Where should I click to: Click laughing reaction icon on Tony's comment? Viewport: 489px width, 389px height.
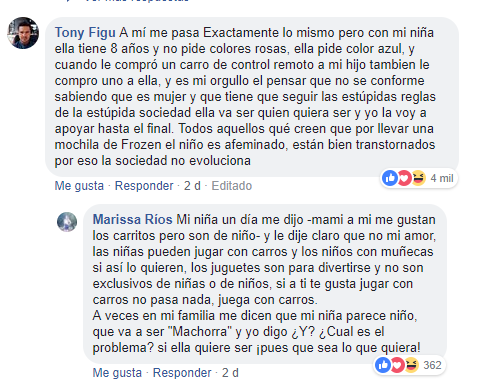(418, 178)
